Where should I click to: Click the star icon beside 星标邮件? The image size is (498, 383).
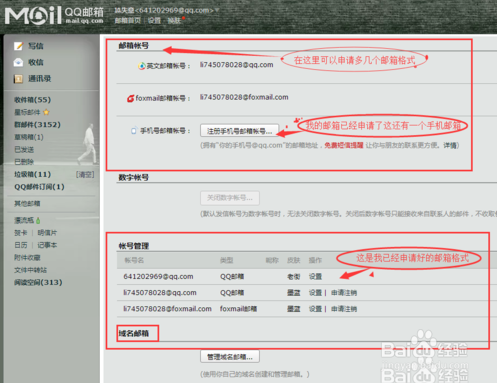click(46, 112)
